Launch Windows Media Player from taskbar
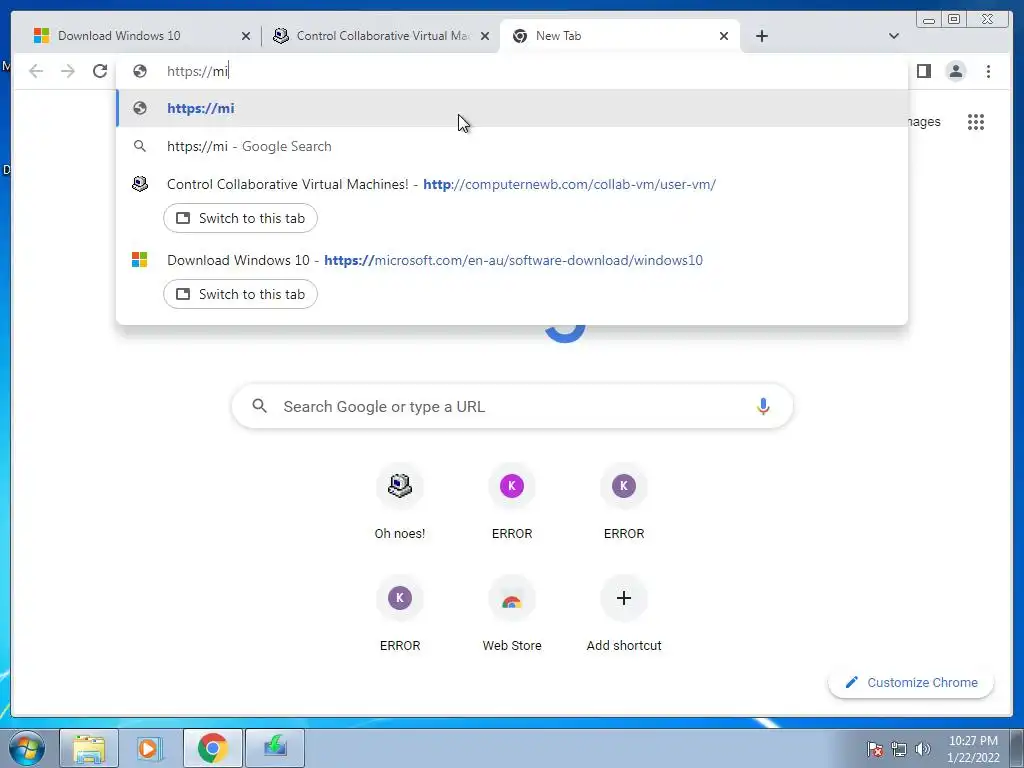This screenshot has width=1024, height=768. pyautogui.click(x=150, y=748)
